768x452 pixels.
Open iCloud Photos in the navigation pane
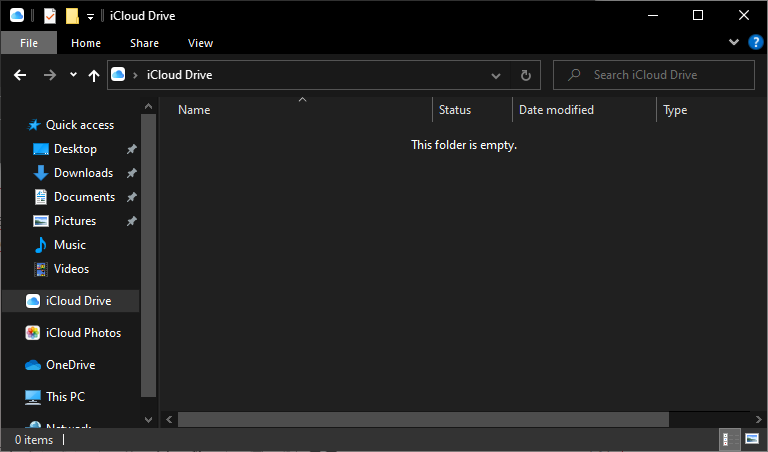tap(82, 333)
